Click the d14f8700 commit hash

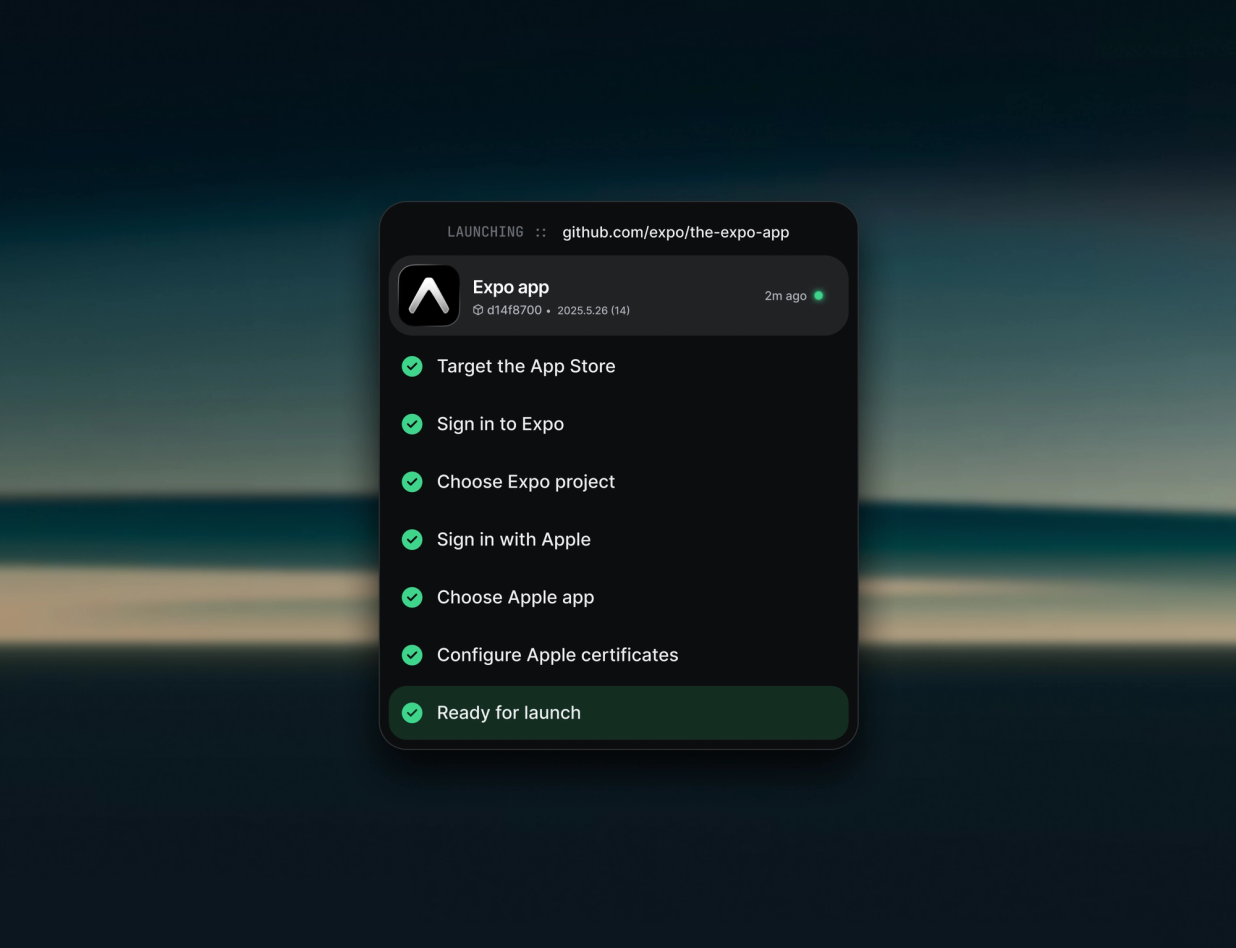tap(514, 310)
